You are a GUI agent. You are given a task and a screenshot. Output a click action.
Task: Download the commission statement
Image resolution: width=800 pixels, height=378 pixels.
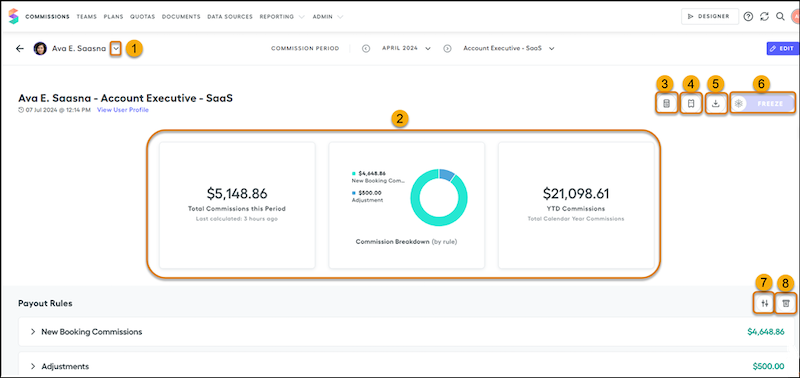pyautogui.click(x=716, y=104)
